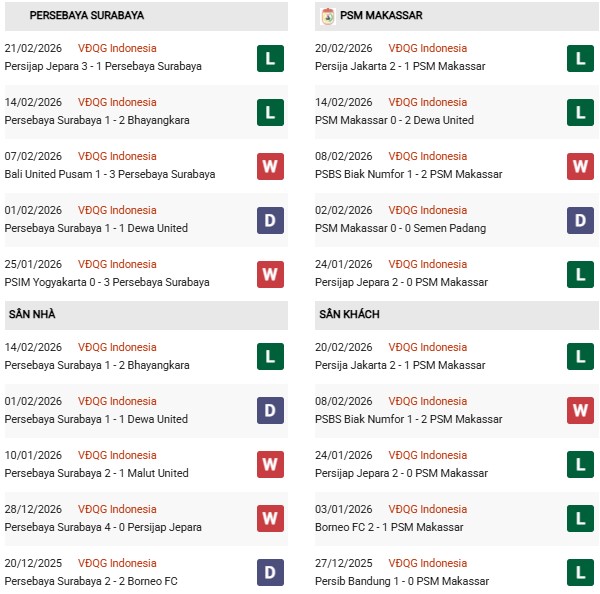Select the D badge for Persebaya vs Borneo FC
Image resolution: width=600 pixels, height=594 pixels.
(270, 573)
